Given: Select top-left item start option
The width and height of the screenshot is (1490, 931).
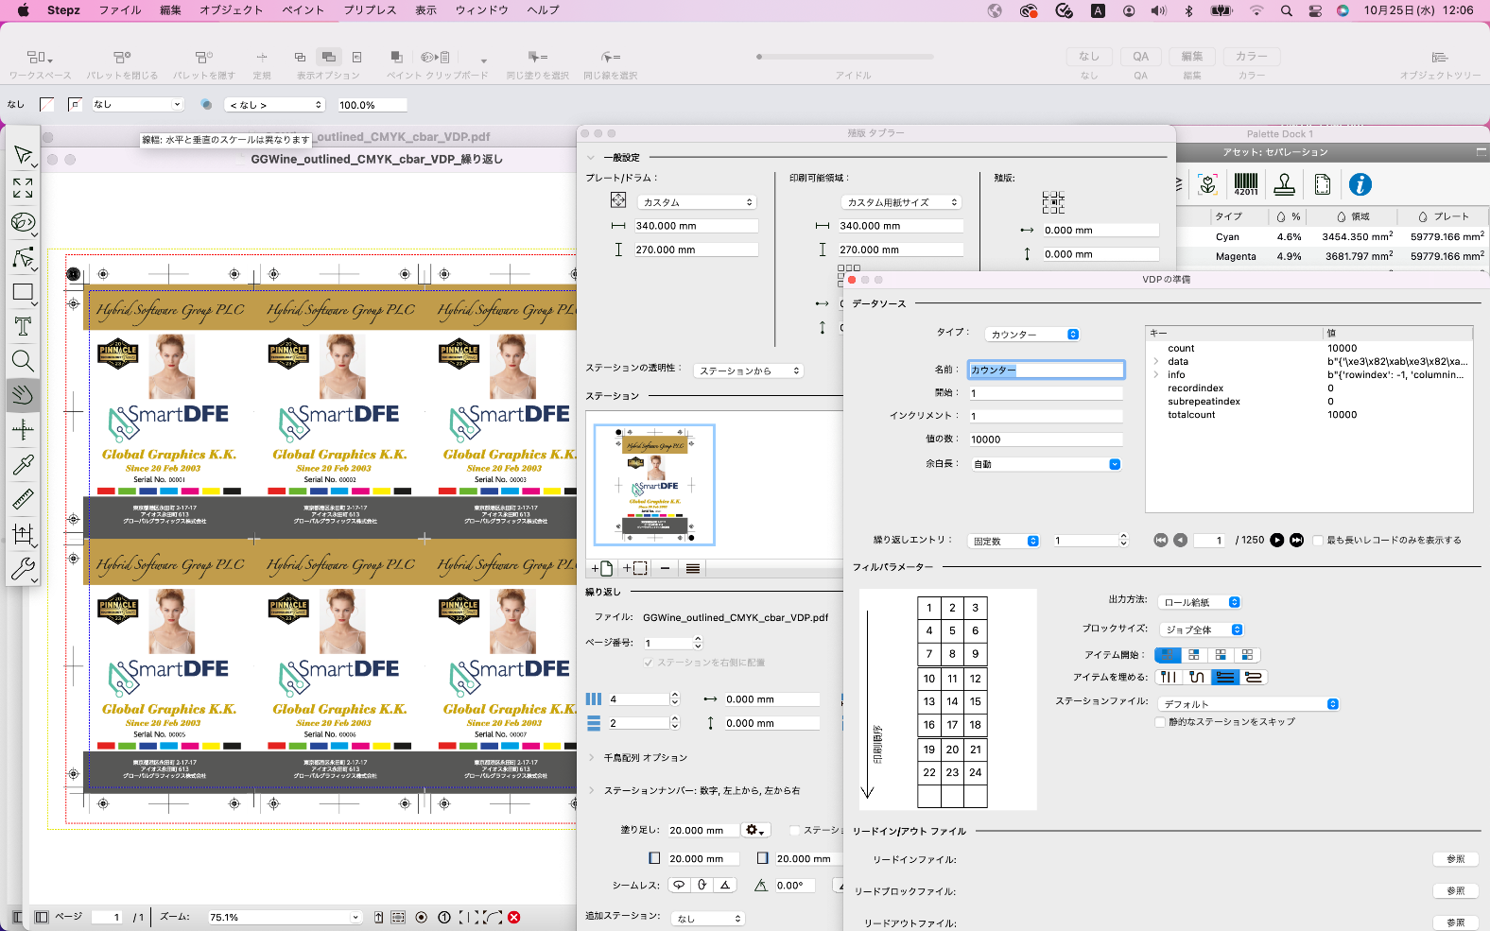Looking at the screenshot, I should [x=1167, y=655].
